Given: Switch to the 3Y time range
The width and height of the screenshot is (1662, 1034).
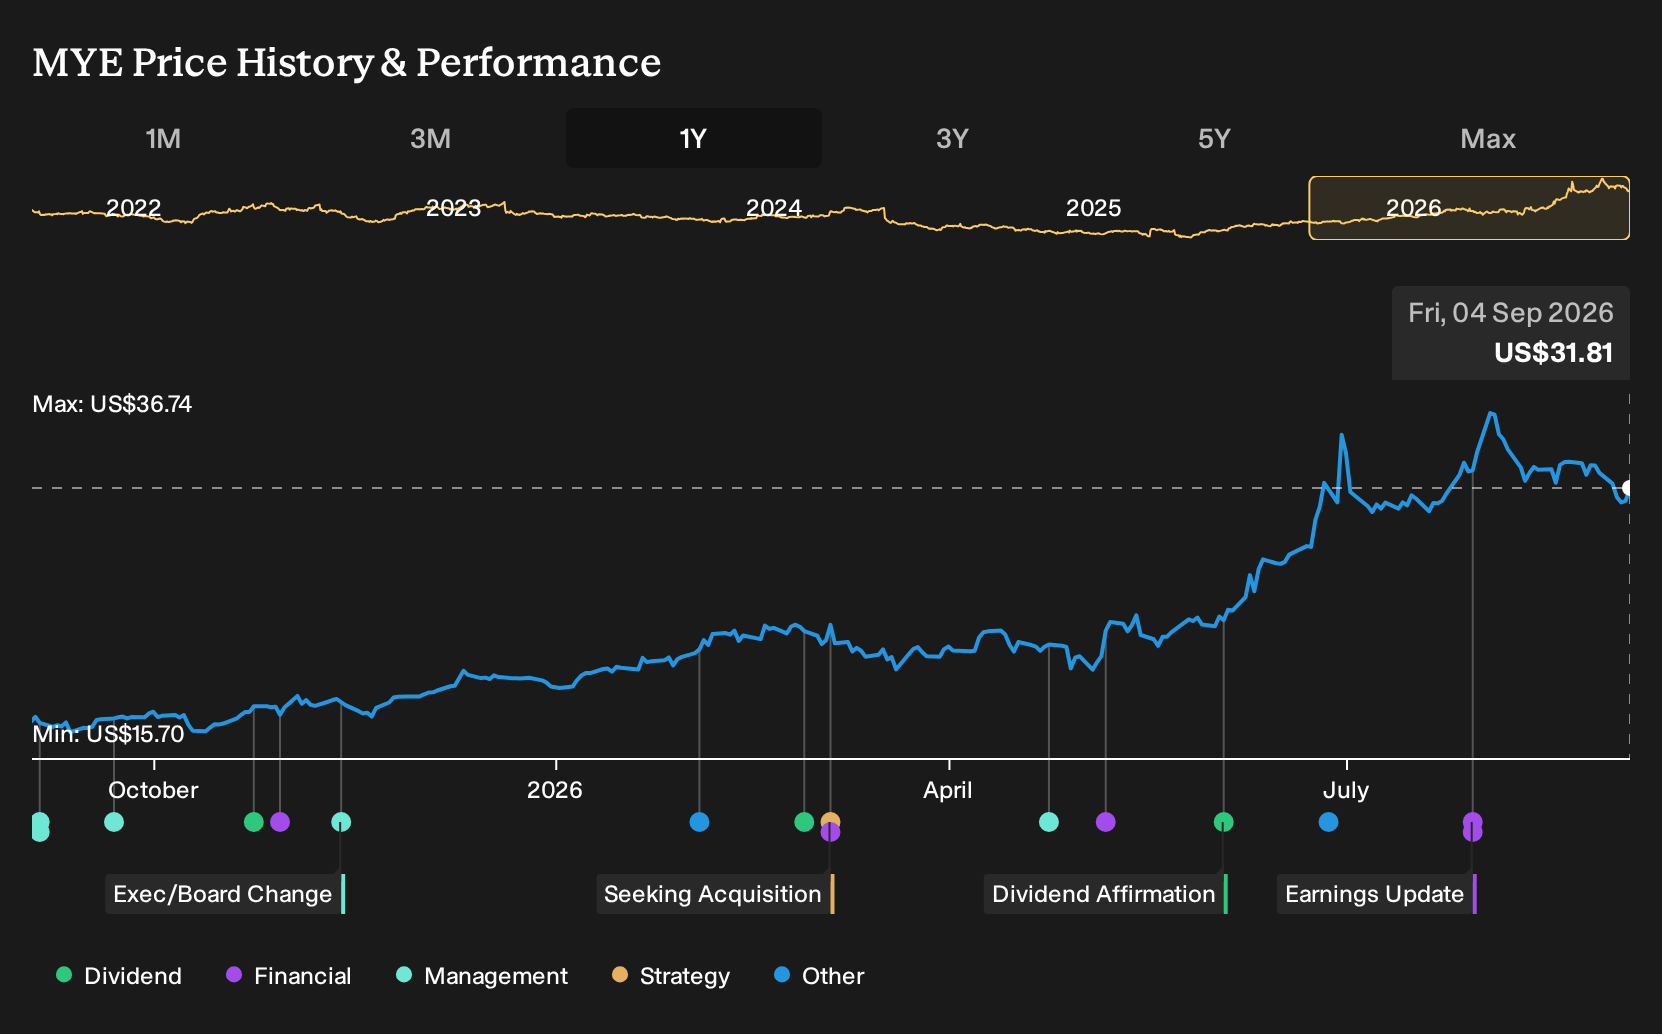Looking at the screenshot, I should tap(952, 138).
